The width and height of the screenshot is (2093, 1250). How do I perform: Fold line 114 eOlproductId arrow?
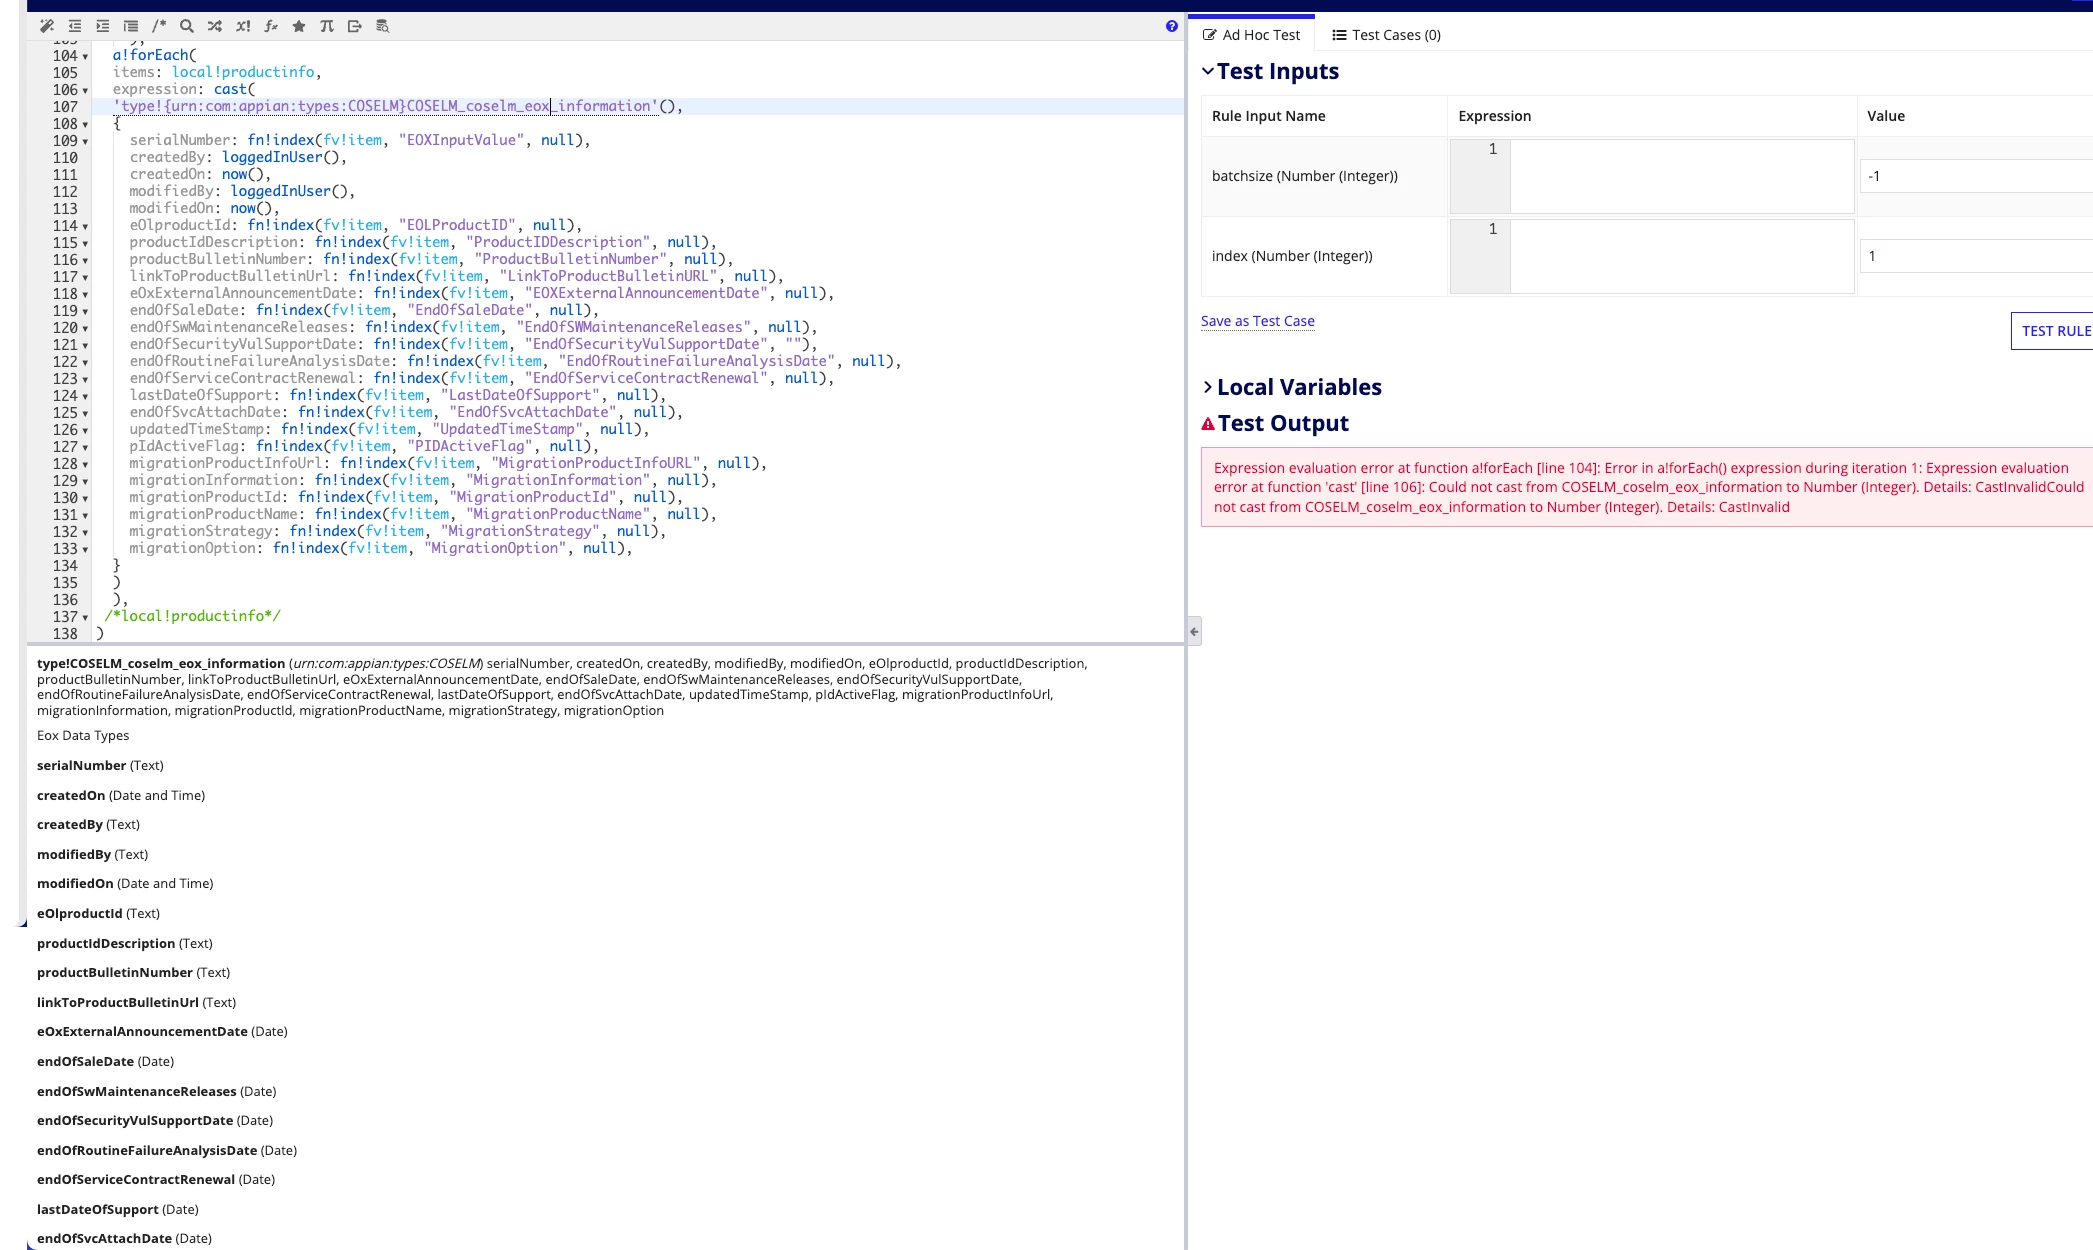point(85,226)
